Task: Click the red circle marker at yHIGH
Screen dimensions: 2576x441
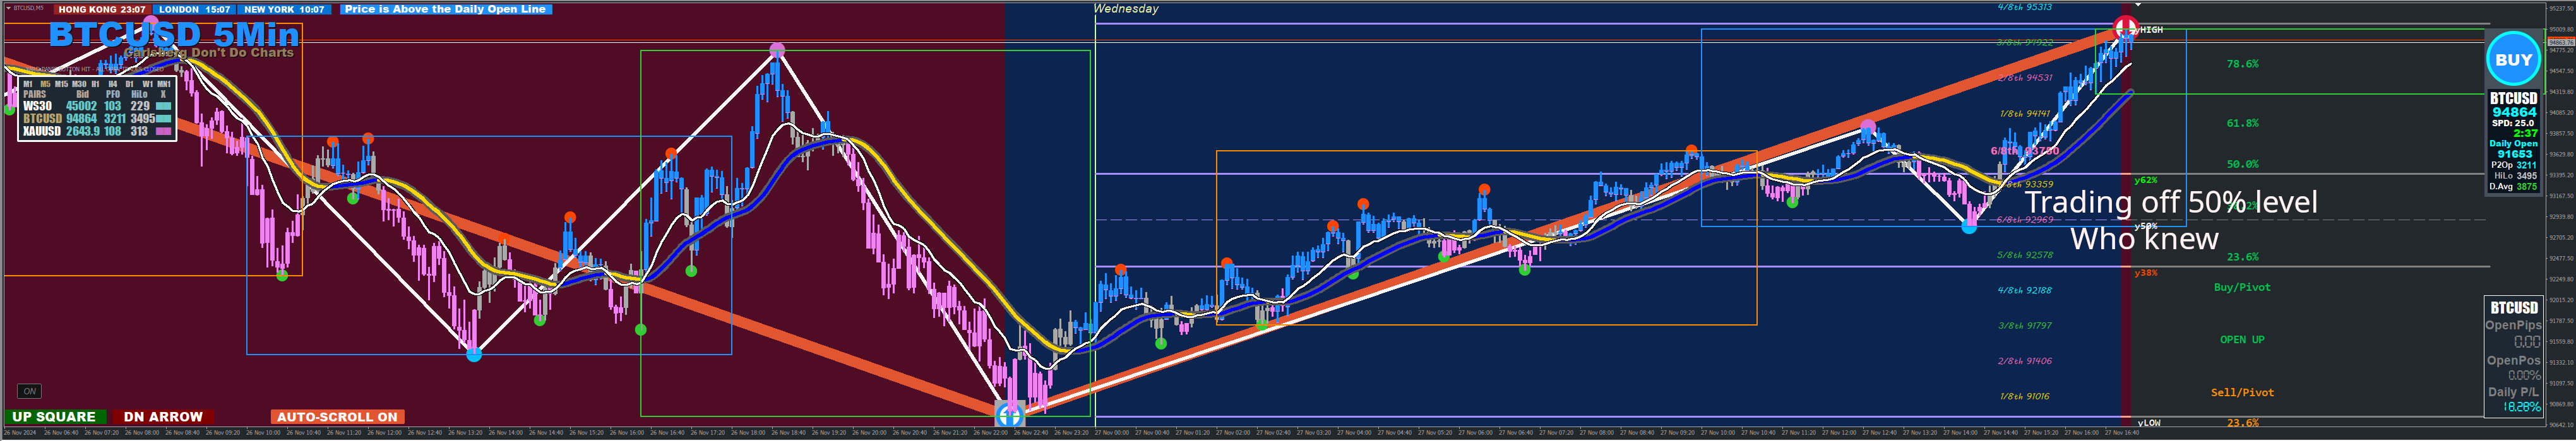Action: tap(2125, 27)
